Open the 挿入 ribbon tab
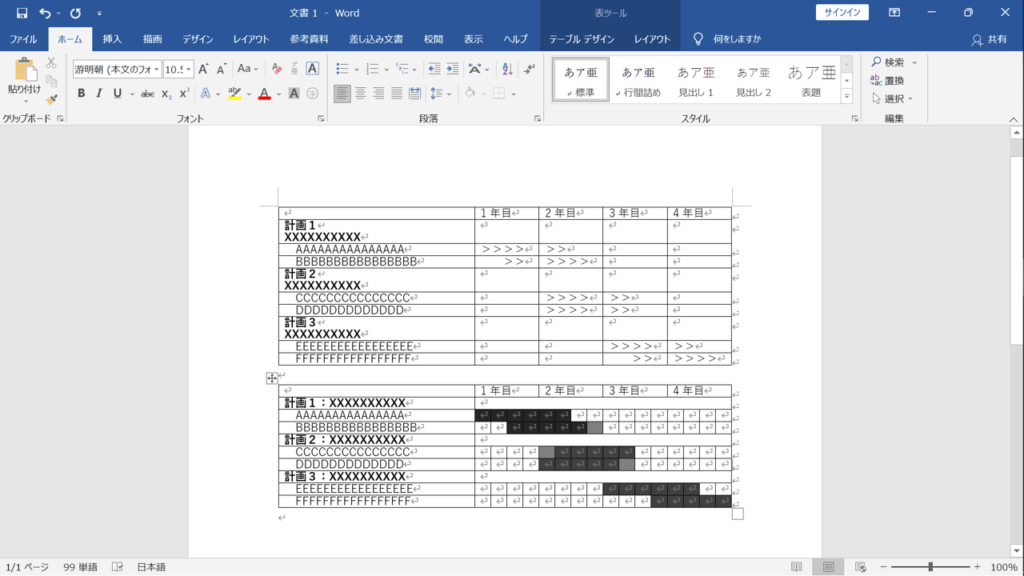This screenshot has width=1024, height=576. tap(112, 39)
